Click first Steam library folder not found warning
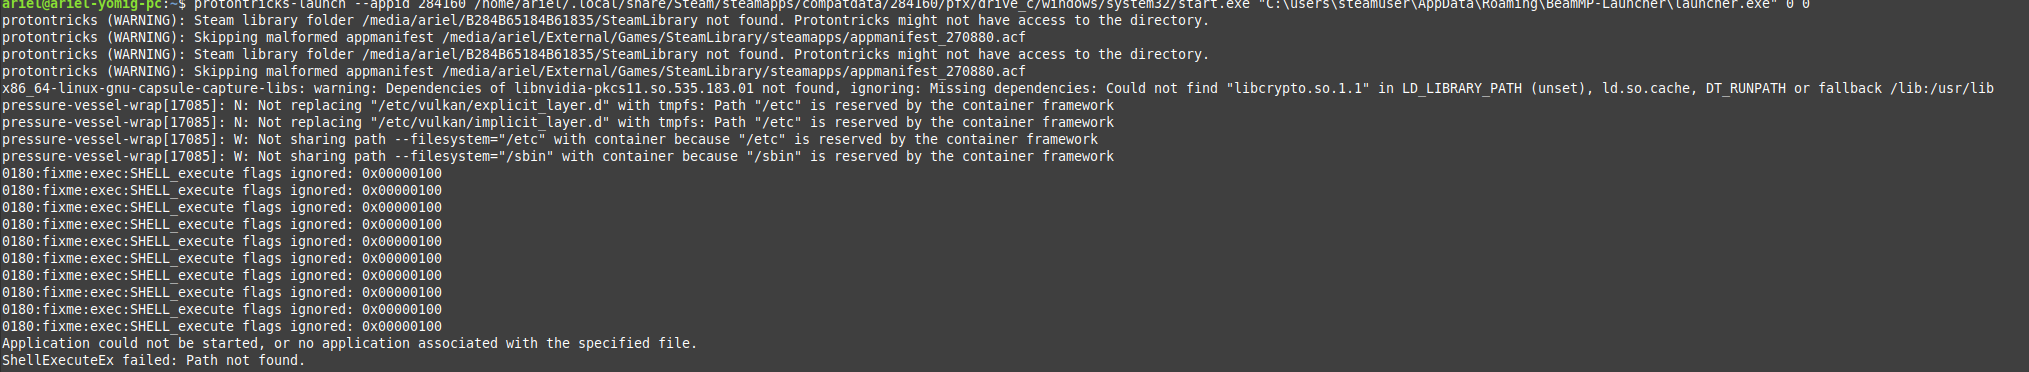The image size is (2029, 372). (605, 21)
